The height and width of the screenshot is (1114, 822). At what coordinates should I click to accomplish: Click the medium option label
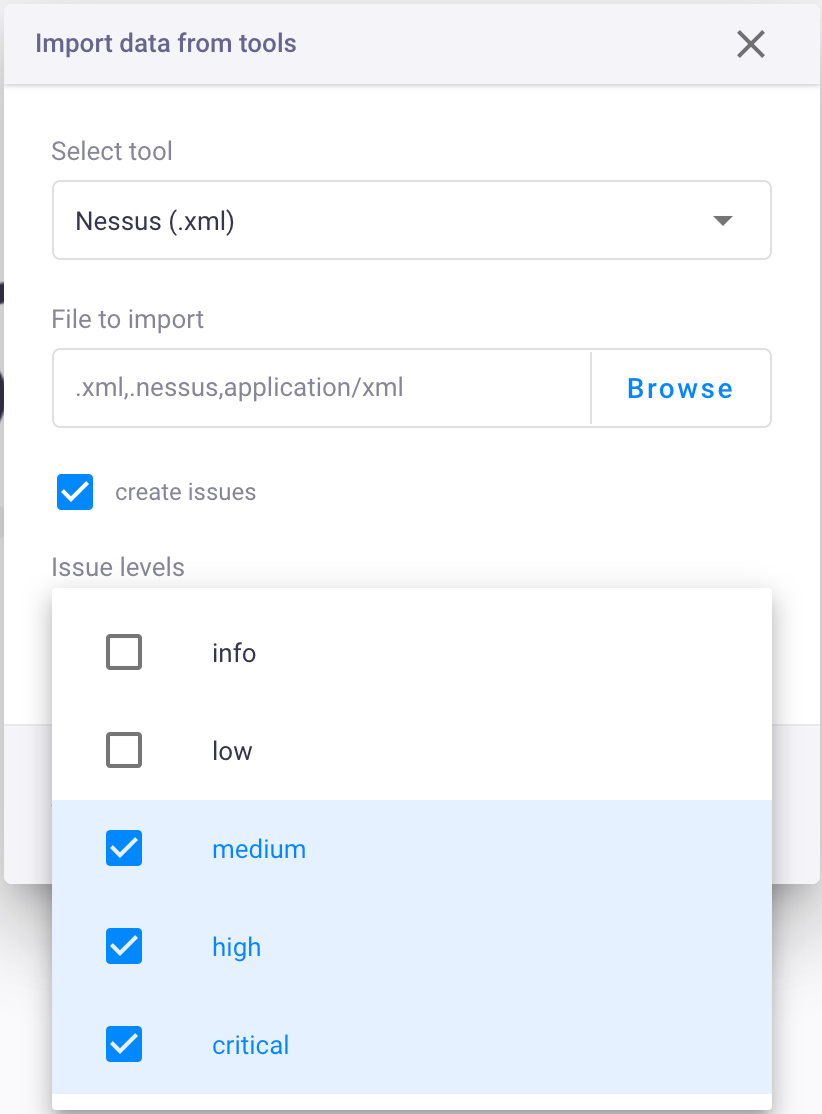[259, 849]
